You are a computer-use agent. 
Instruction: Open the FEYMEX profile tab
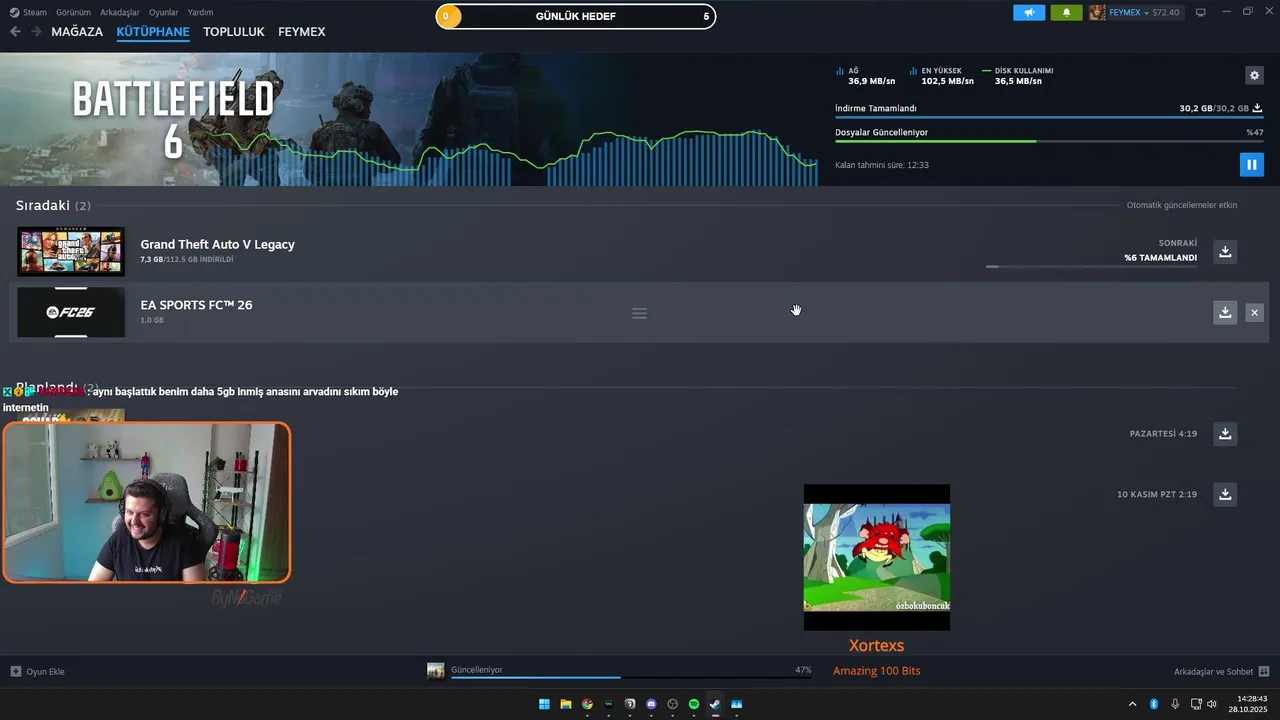(x=302, y=32)
